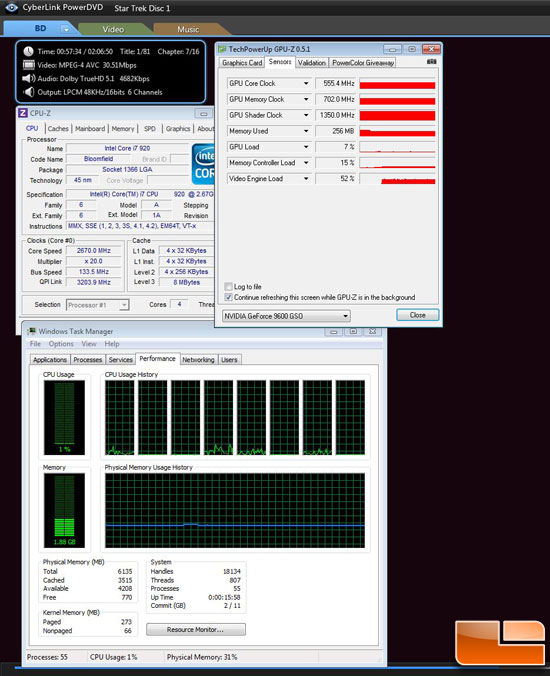This screenshot has height=676, width=550.
Task: Click the Video Engine Load graph
Action: coord(397,178)
